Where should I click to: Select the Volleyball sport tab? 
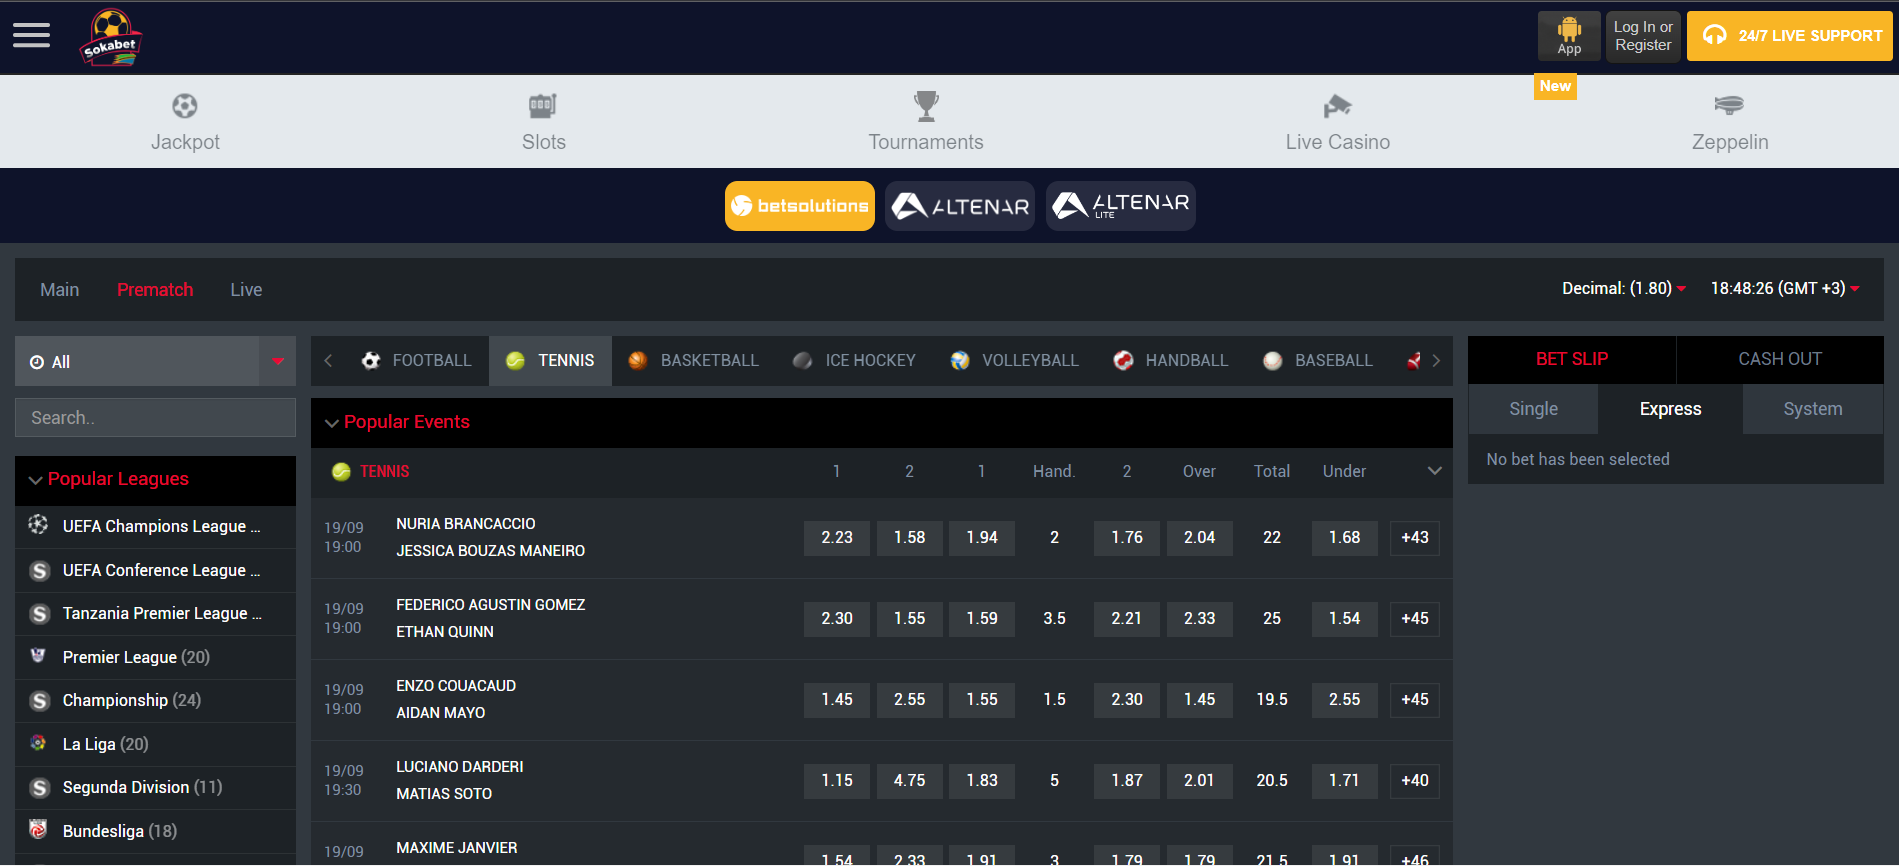(x=1014, y=360)
